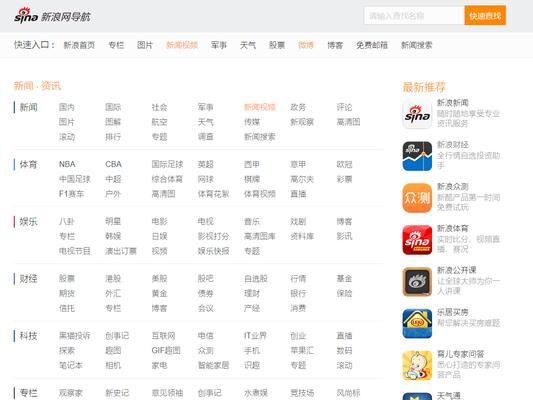Open 英超 link under 体育
Viewport: 533px width, 400px height.
click(x=206, y=164)
